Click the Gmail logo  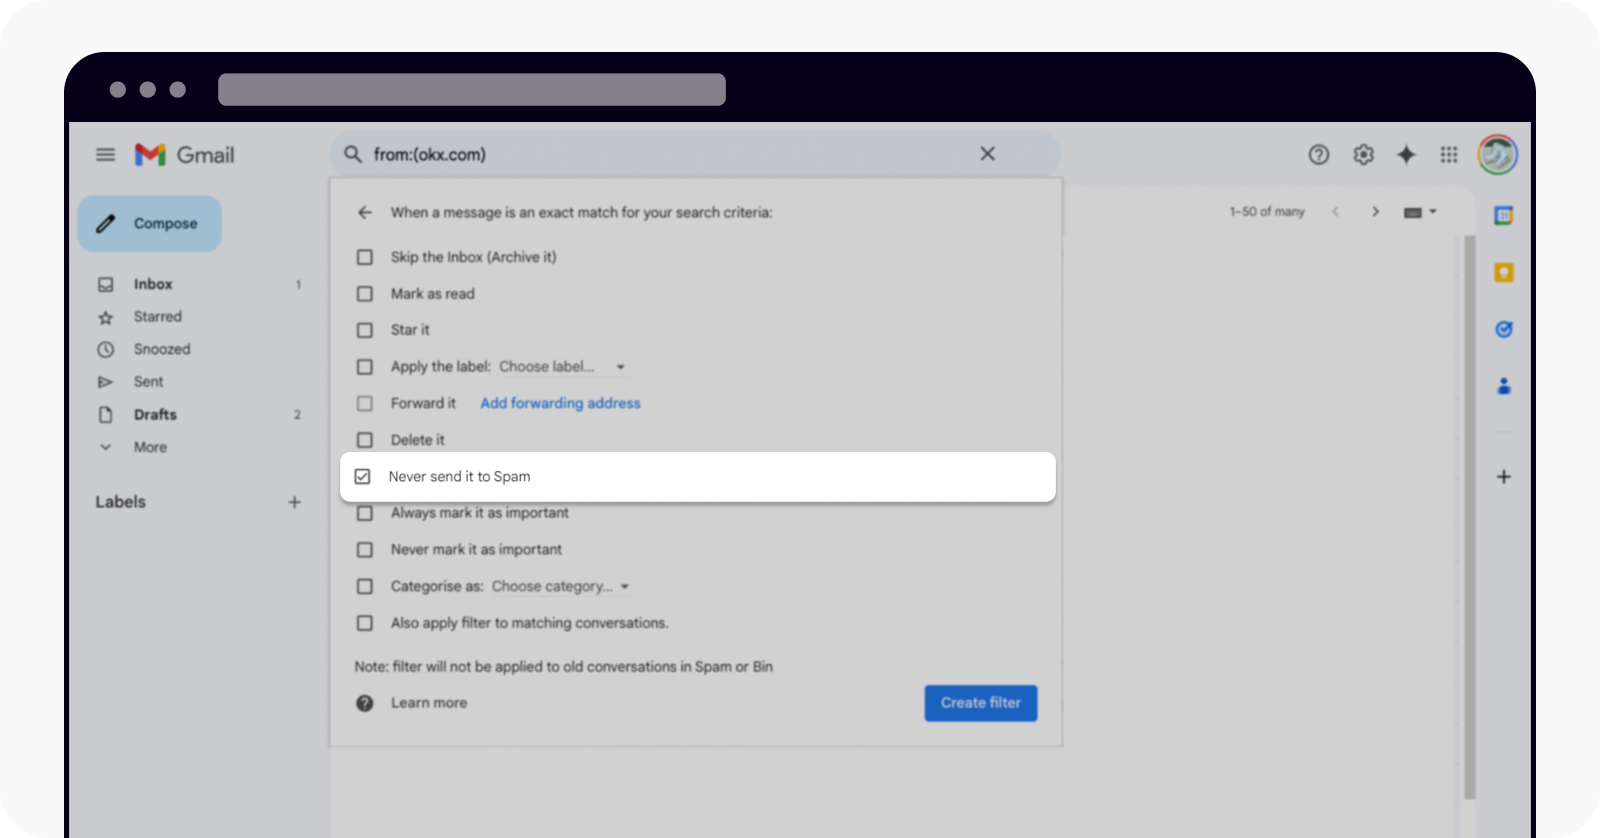coord(185,155)
